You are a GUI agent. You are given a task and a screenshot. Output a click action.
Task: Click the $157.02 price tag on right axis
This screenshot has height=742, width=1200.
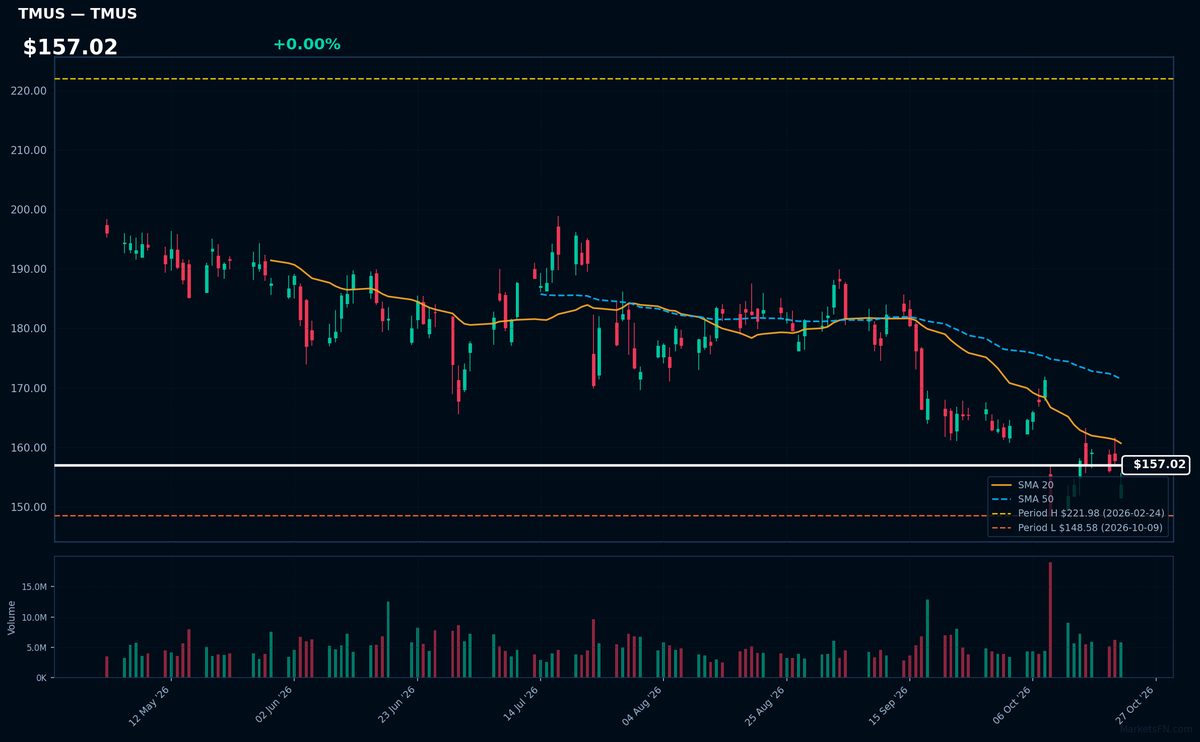1156,465
